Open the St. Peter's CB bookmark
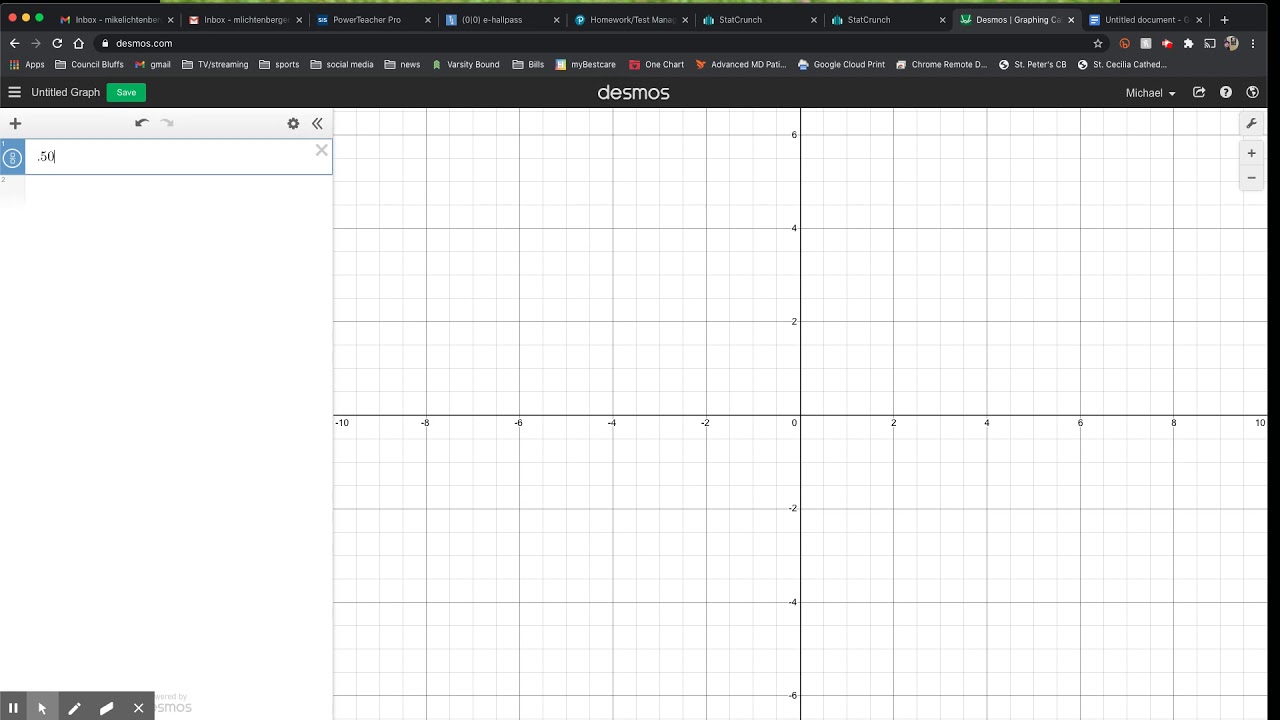 click(x=1032, y=65)
